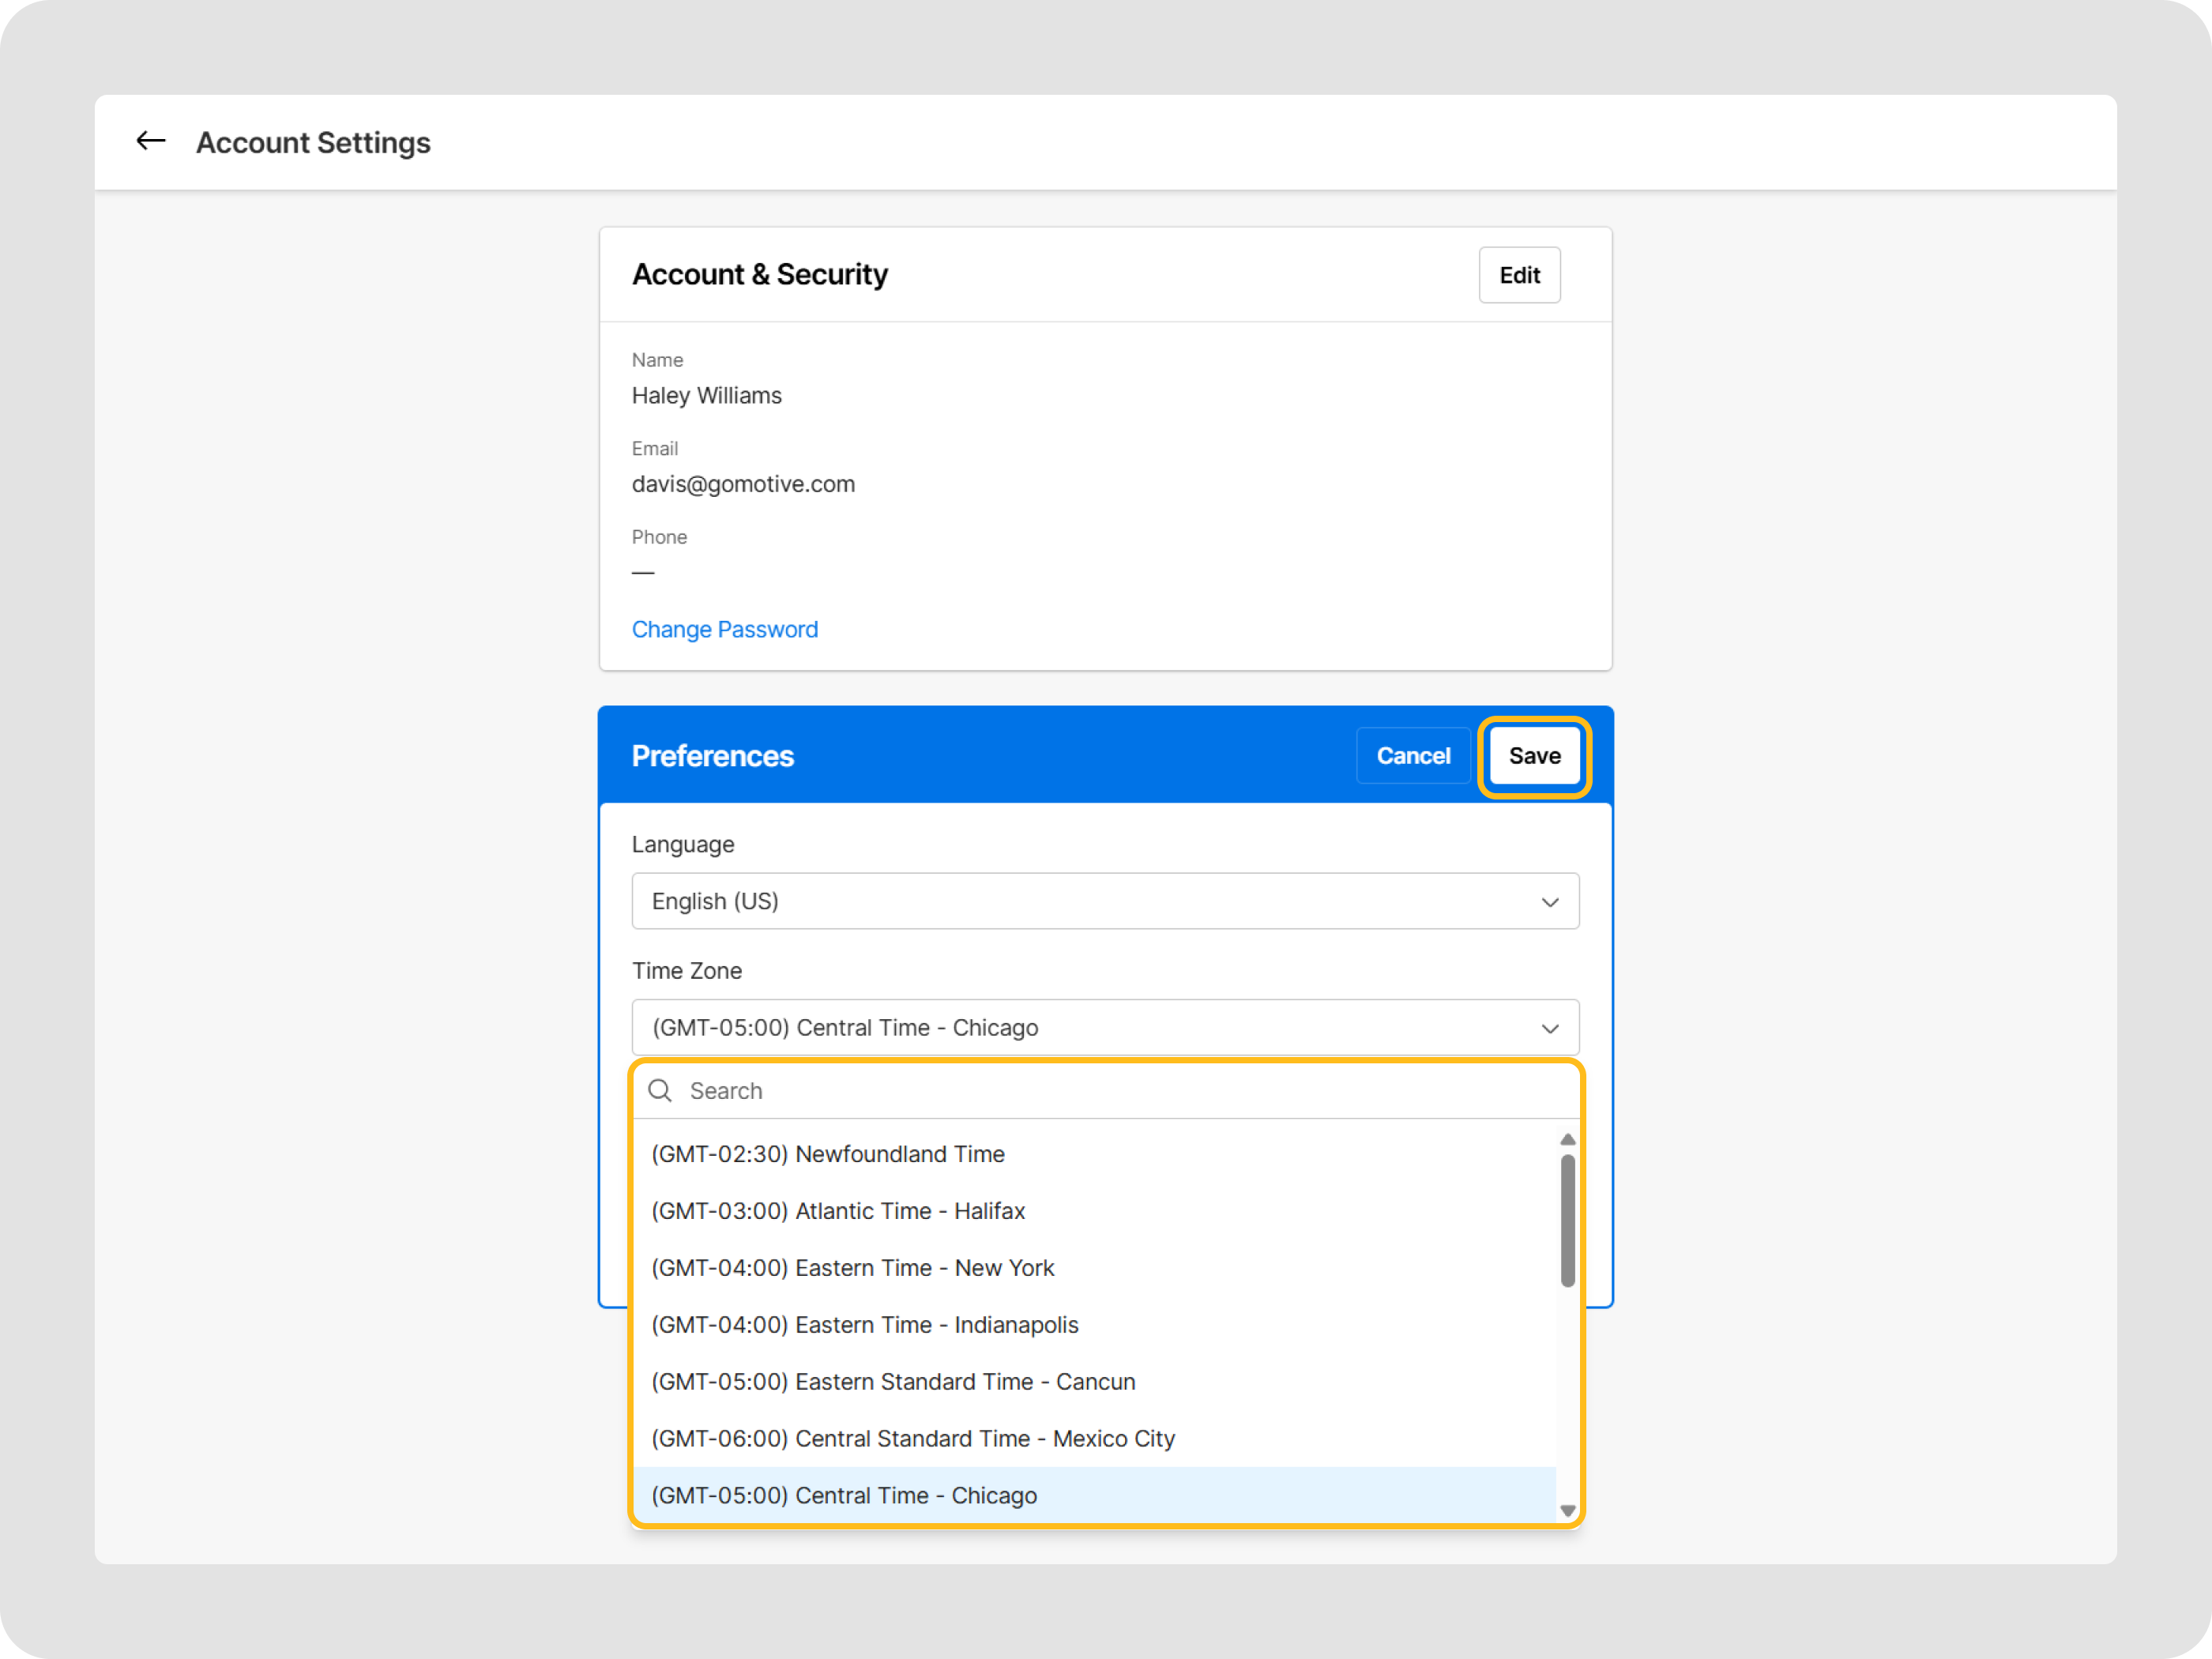Save the Preferences changes
The width and height of the screenshot is (2212, 1659).
click(x=1533, y=756)
